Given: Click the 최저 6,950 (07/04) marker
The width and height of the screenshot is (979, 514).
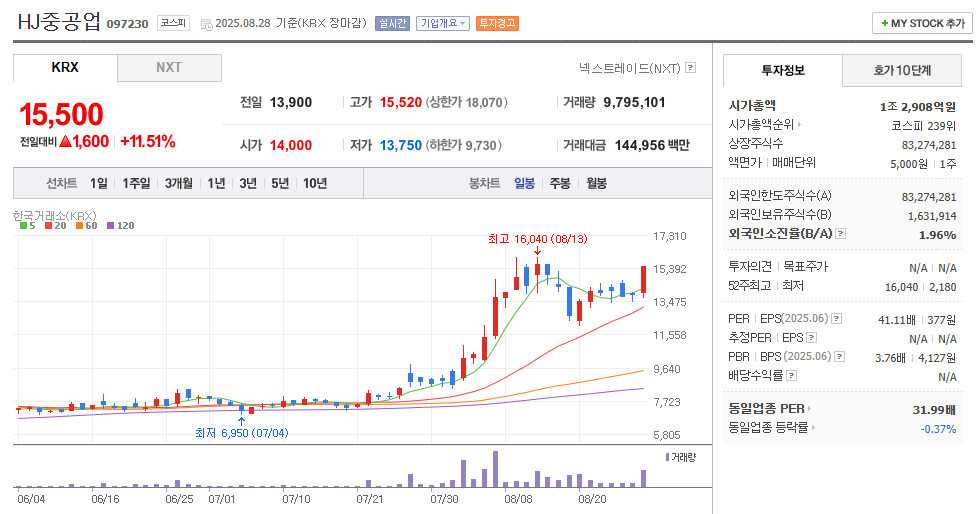Looking at the screenshot, I should (x=242, y=433).
